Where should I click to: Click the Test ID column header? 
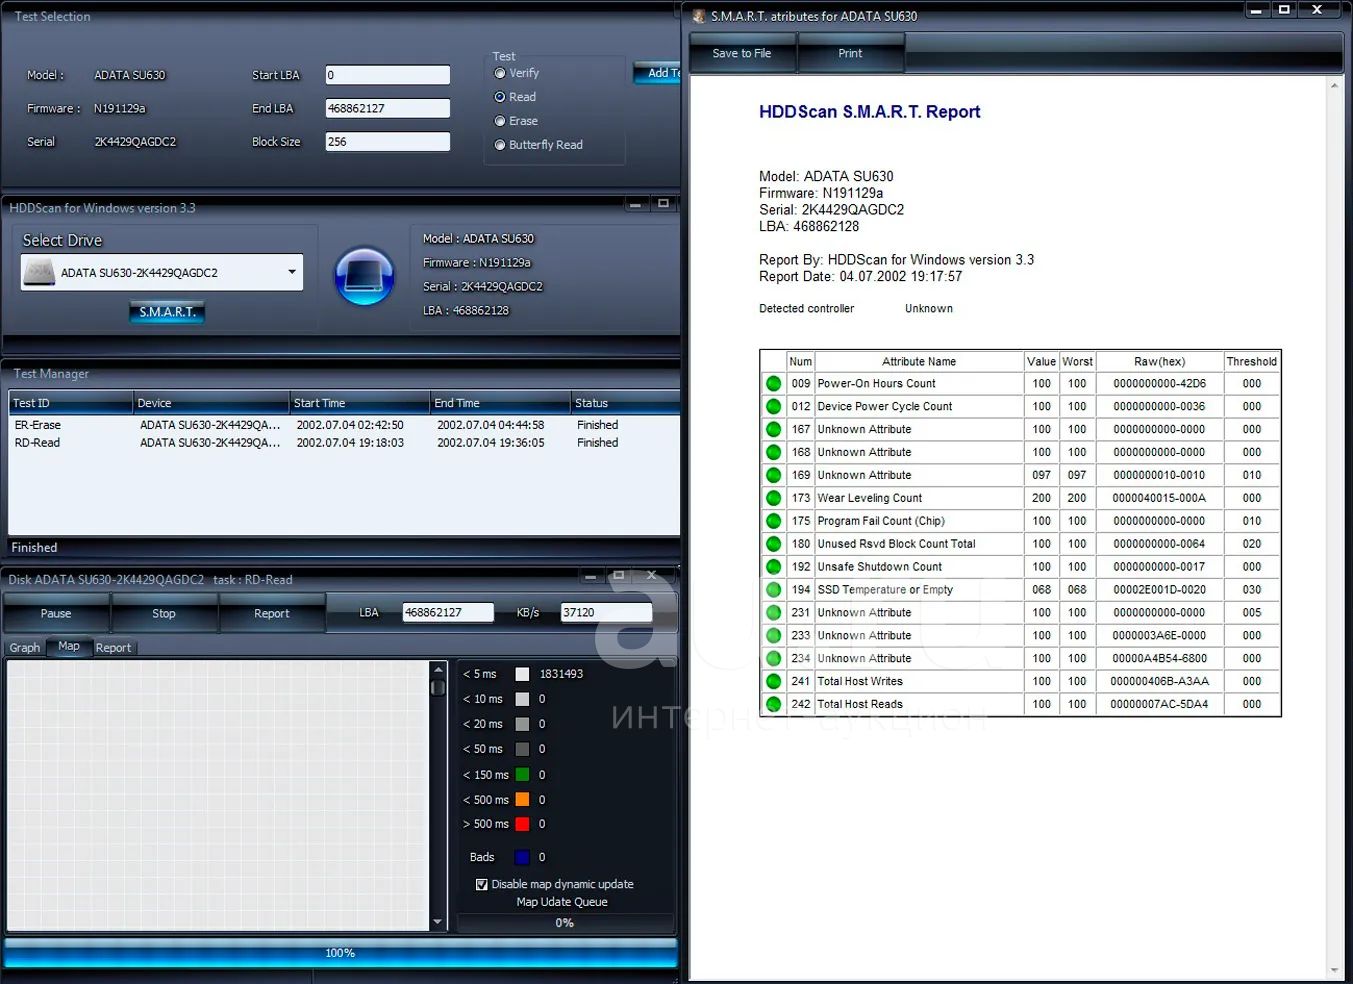click(x=71, y=403)
